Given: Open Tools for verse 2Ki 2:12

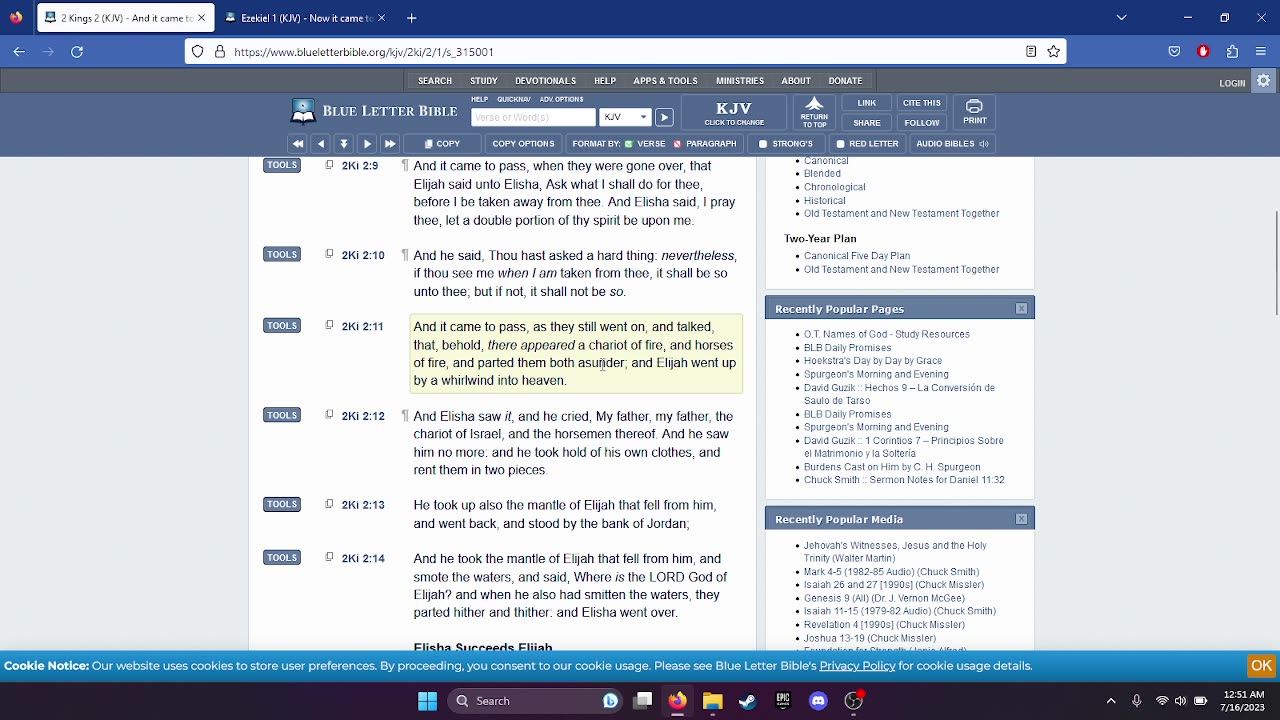Looking at the screenshot, I should [x=282, y=415].
